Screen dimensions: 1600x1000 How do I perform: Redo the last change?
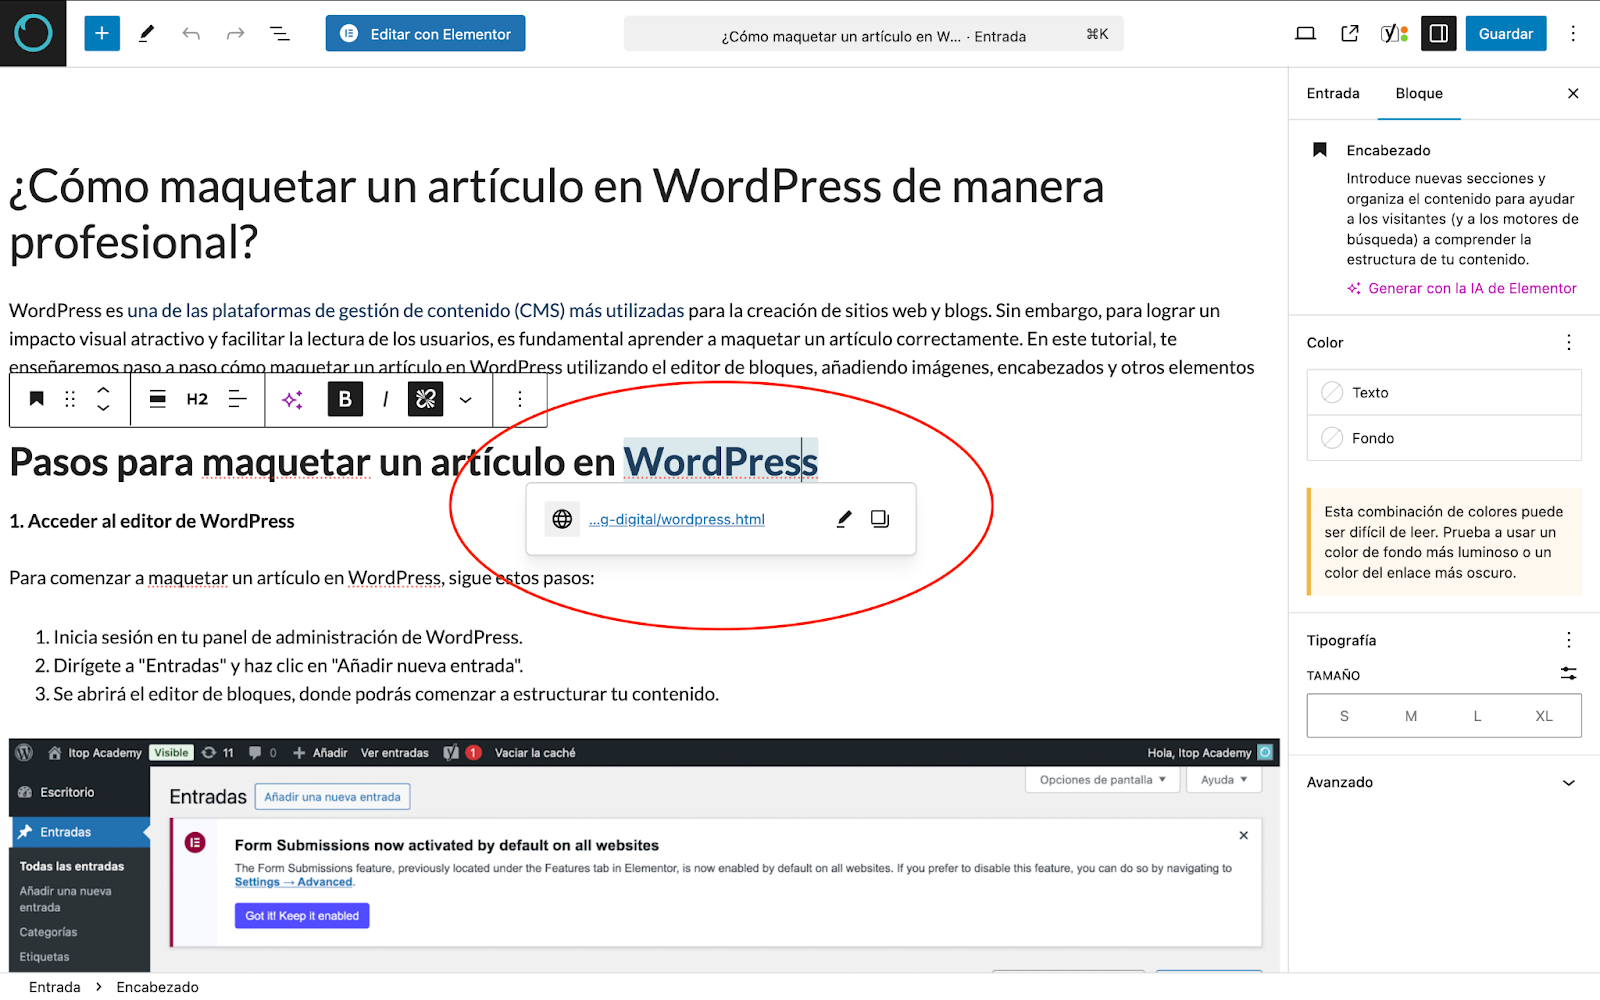(235, 34)
